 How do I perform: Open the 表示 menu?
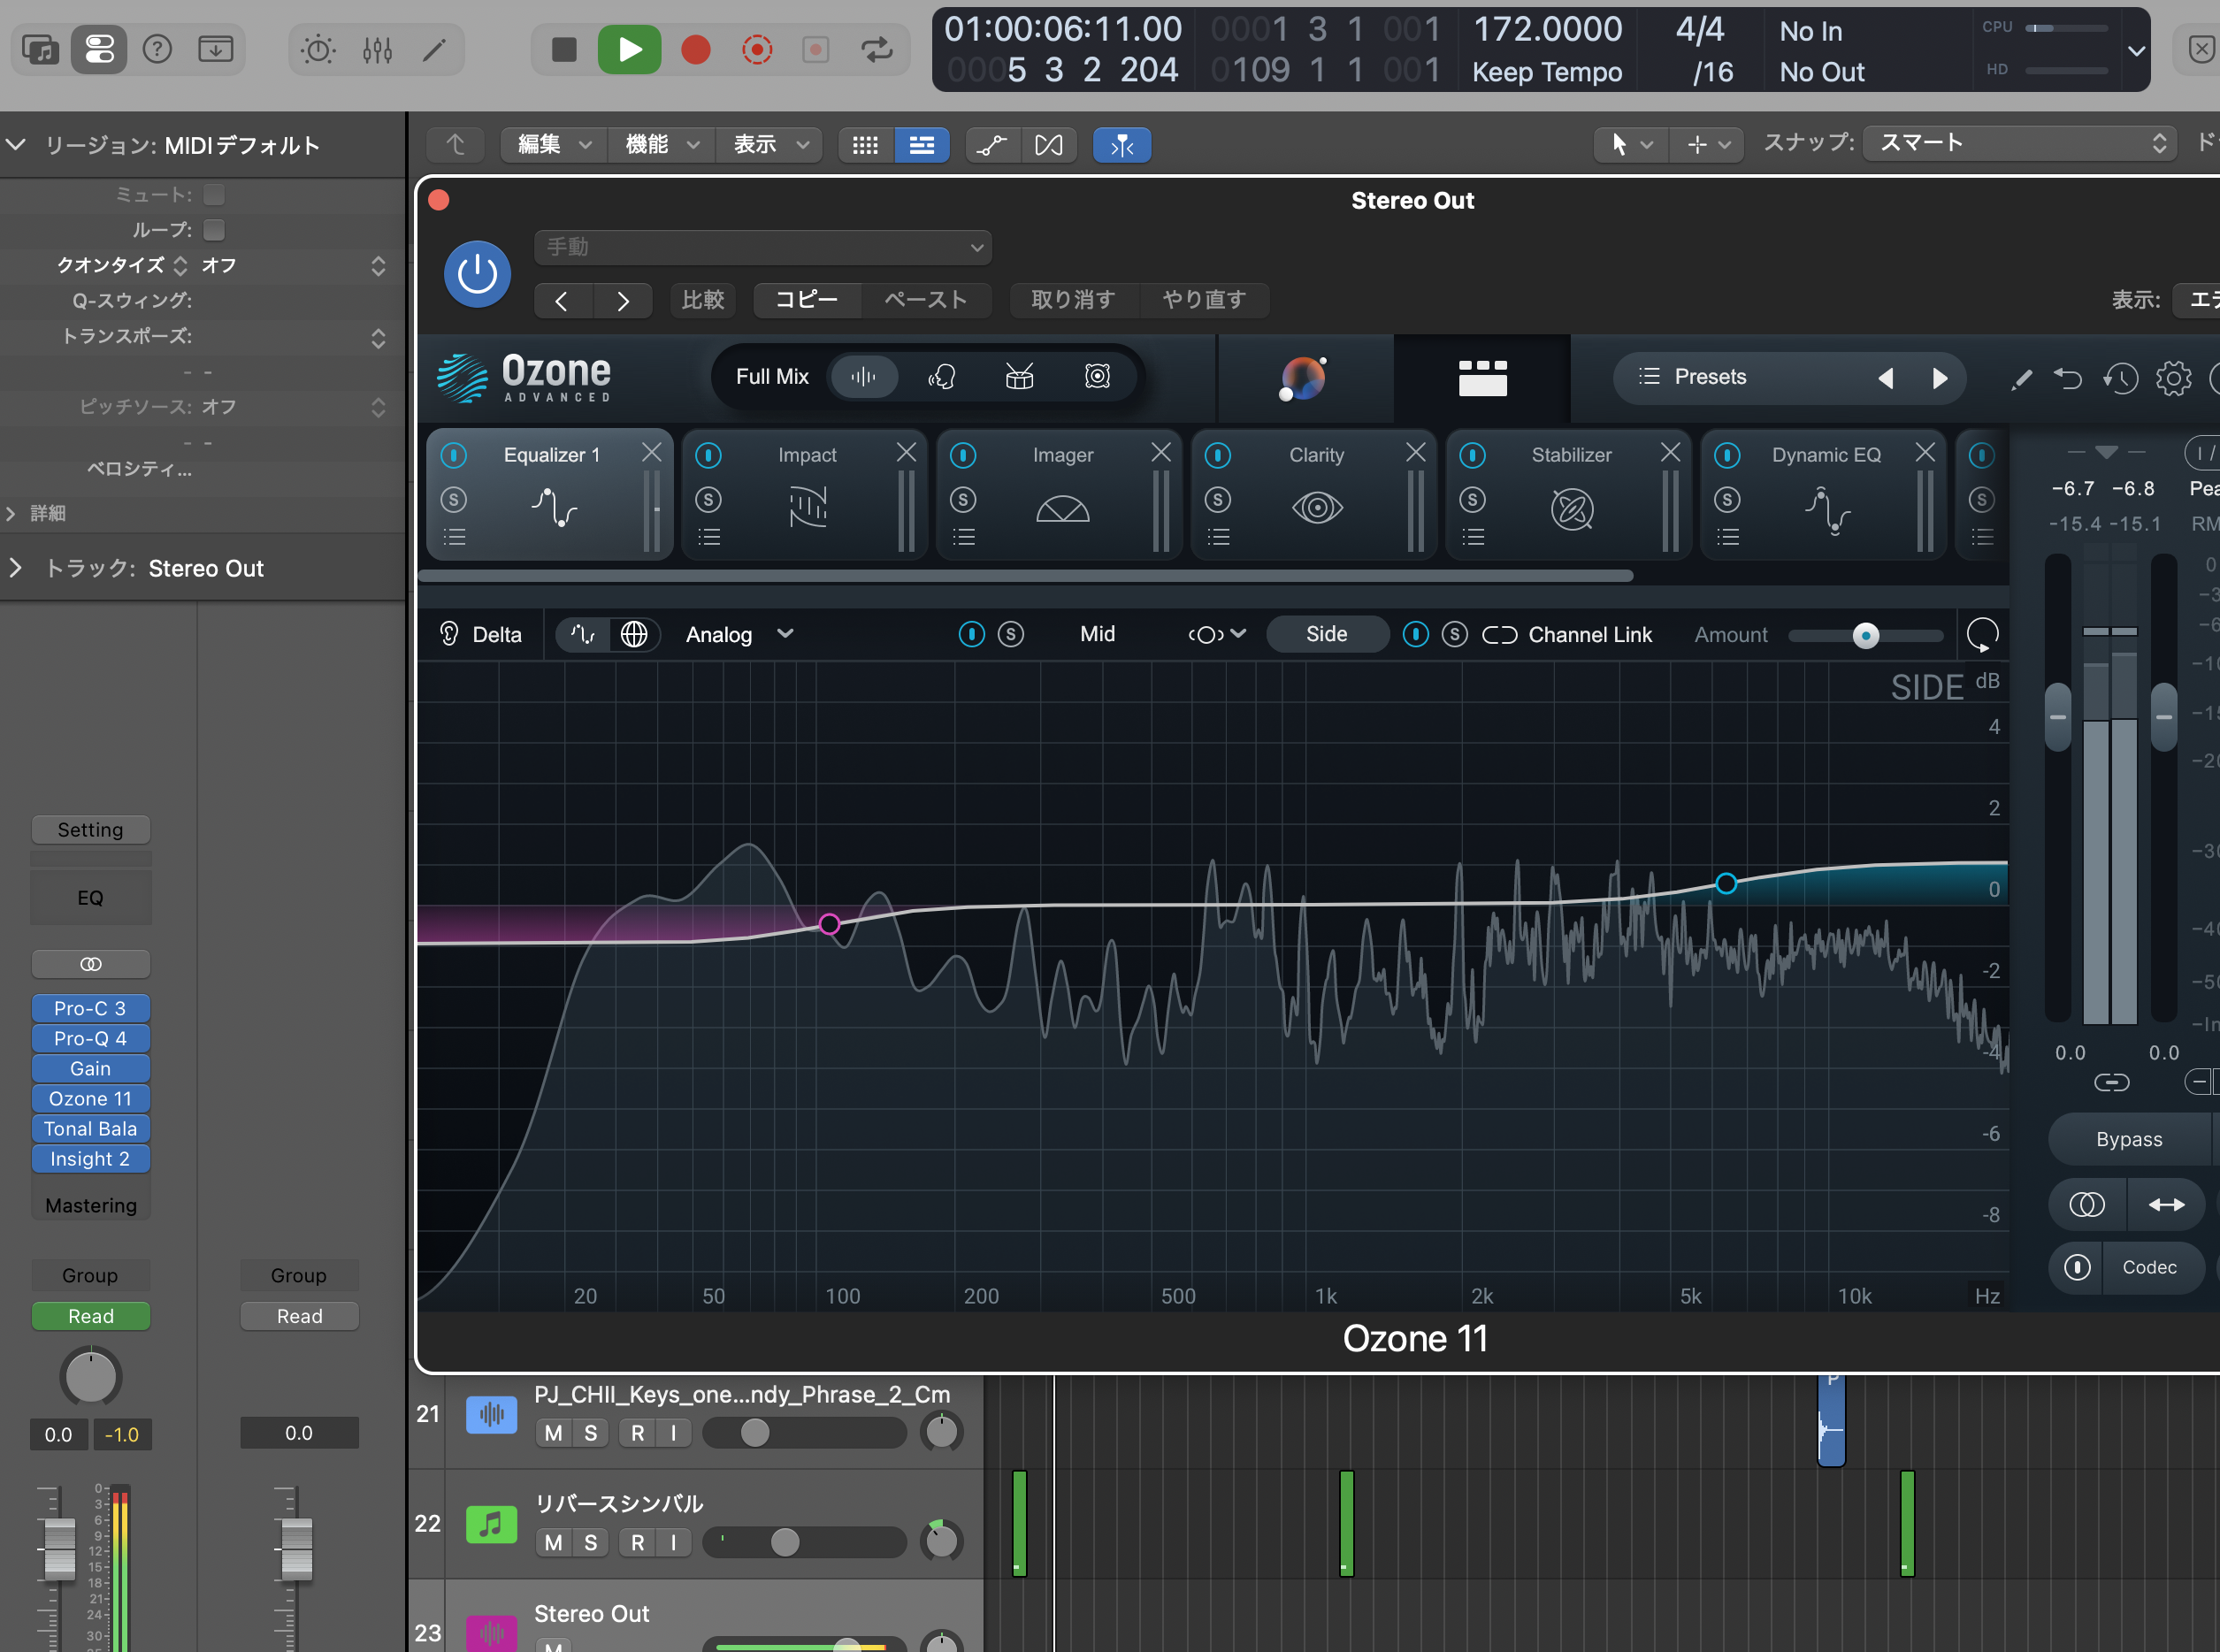pyautogui.click(x=769, y=145)
